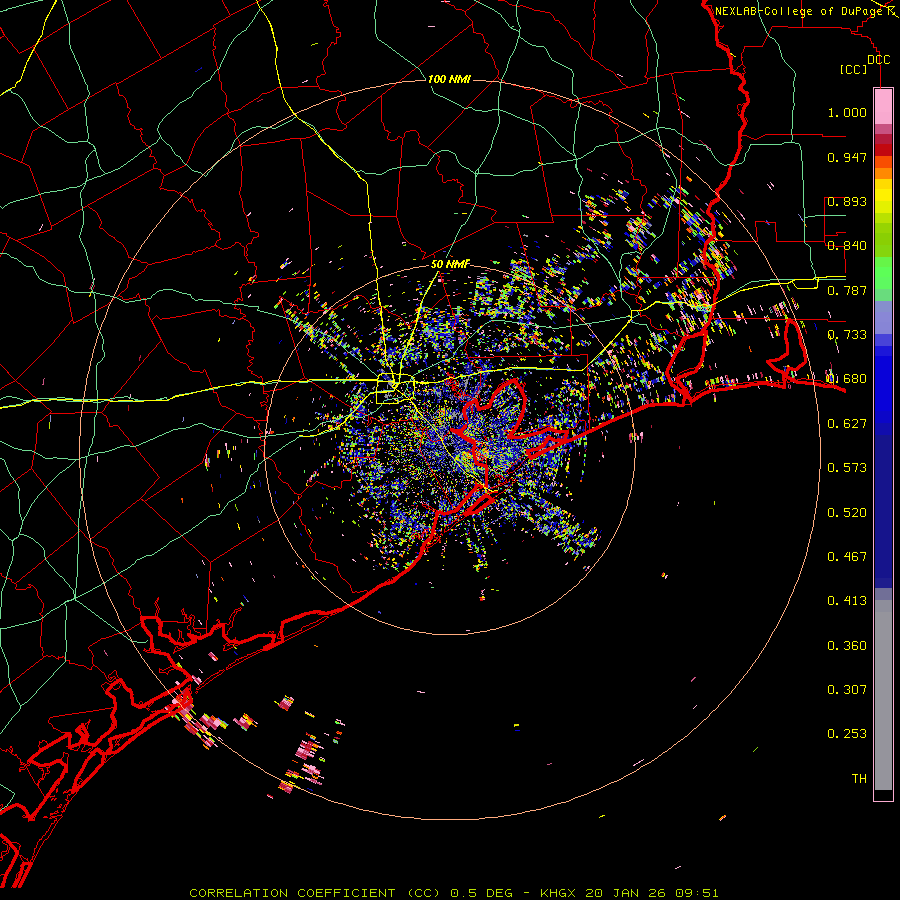The image size is (900, 900).
Task: Click the gray segment of the color bar
Action: (x=883, y=695)
